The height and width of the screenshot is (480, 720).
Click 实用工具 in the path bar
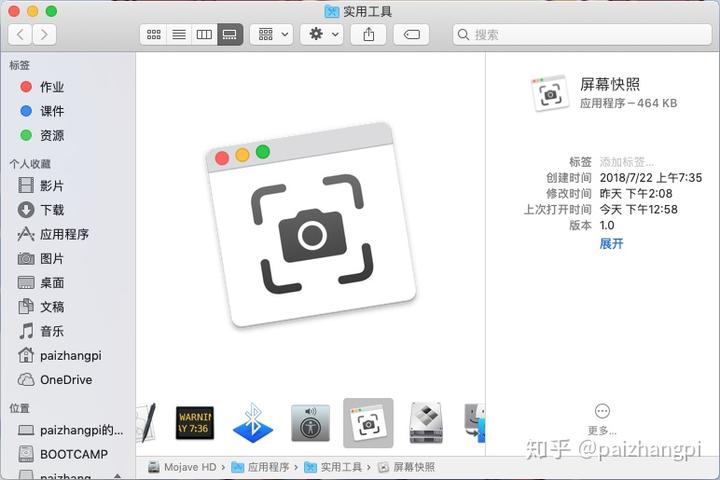[x=338, y=467]
